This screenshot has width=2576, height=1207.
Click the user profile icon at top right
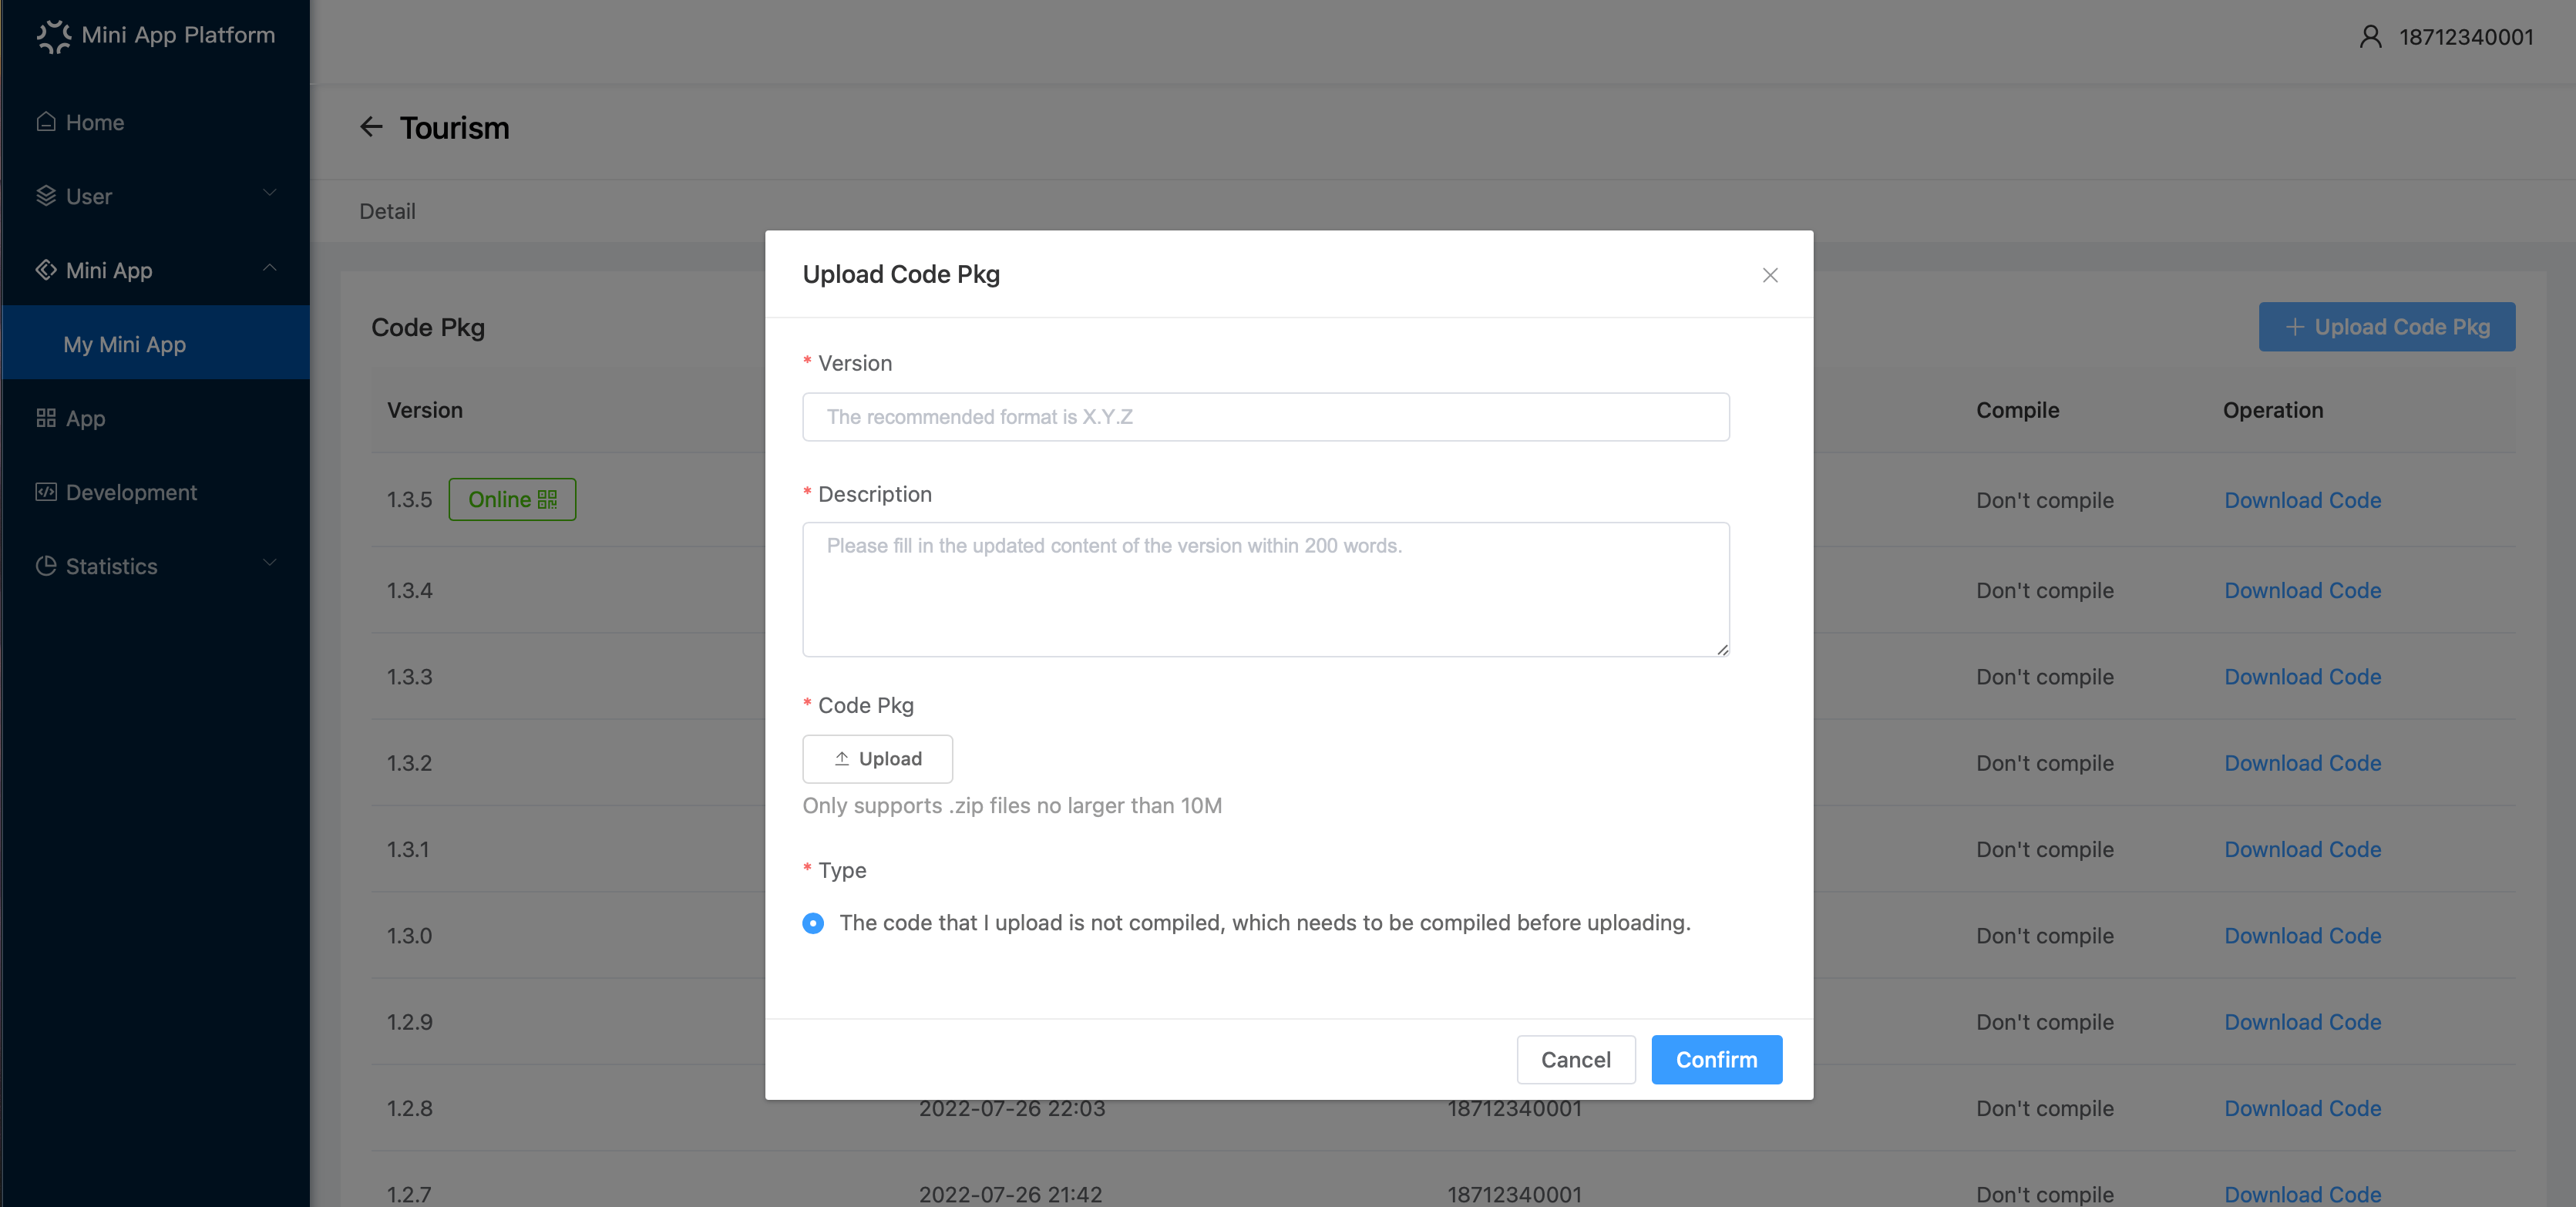pyautogui.click(x=2370, y=37)
